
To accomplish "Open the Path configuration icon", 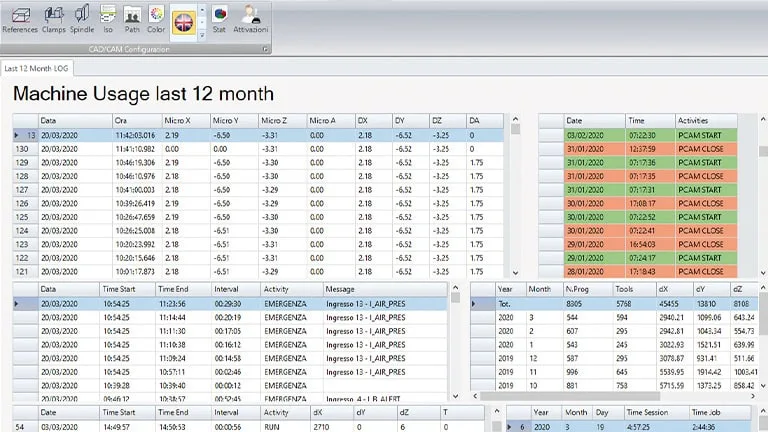I will [132, 20].
